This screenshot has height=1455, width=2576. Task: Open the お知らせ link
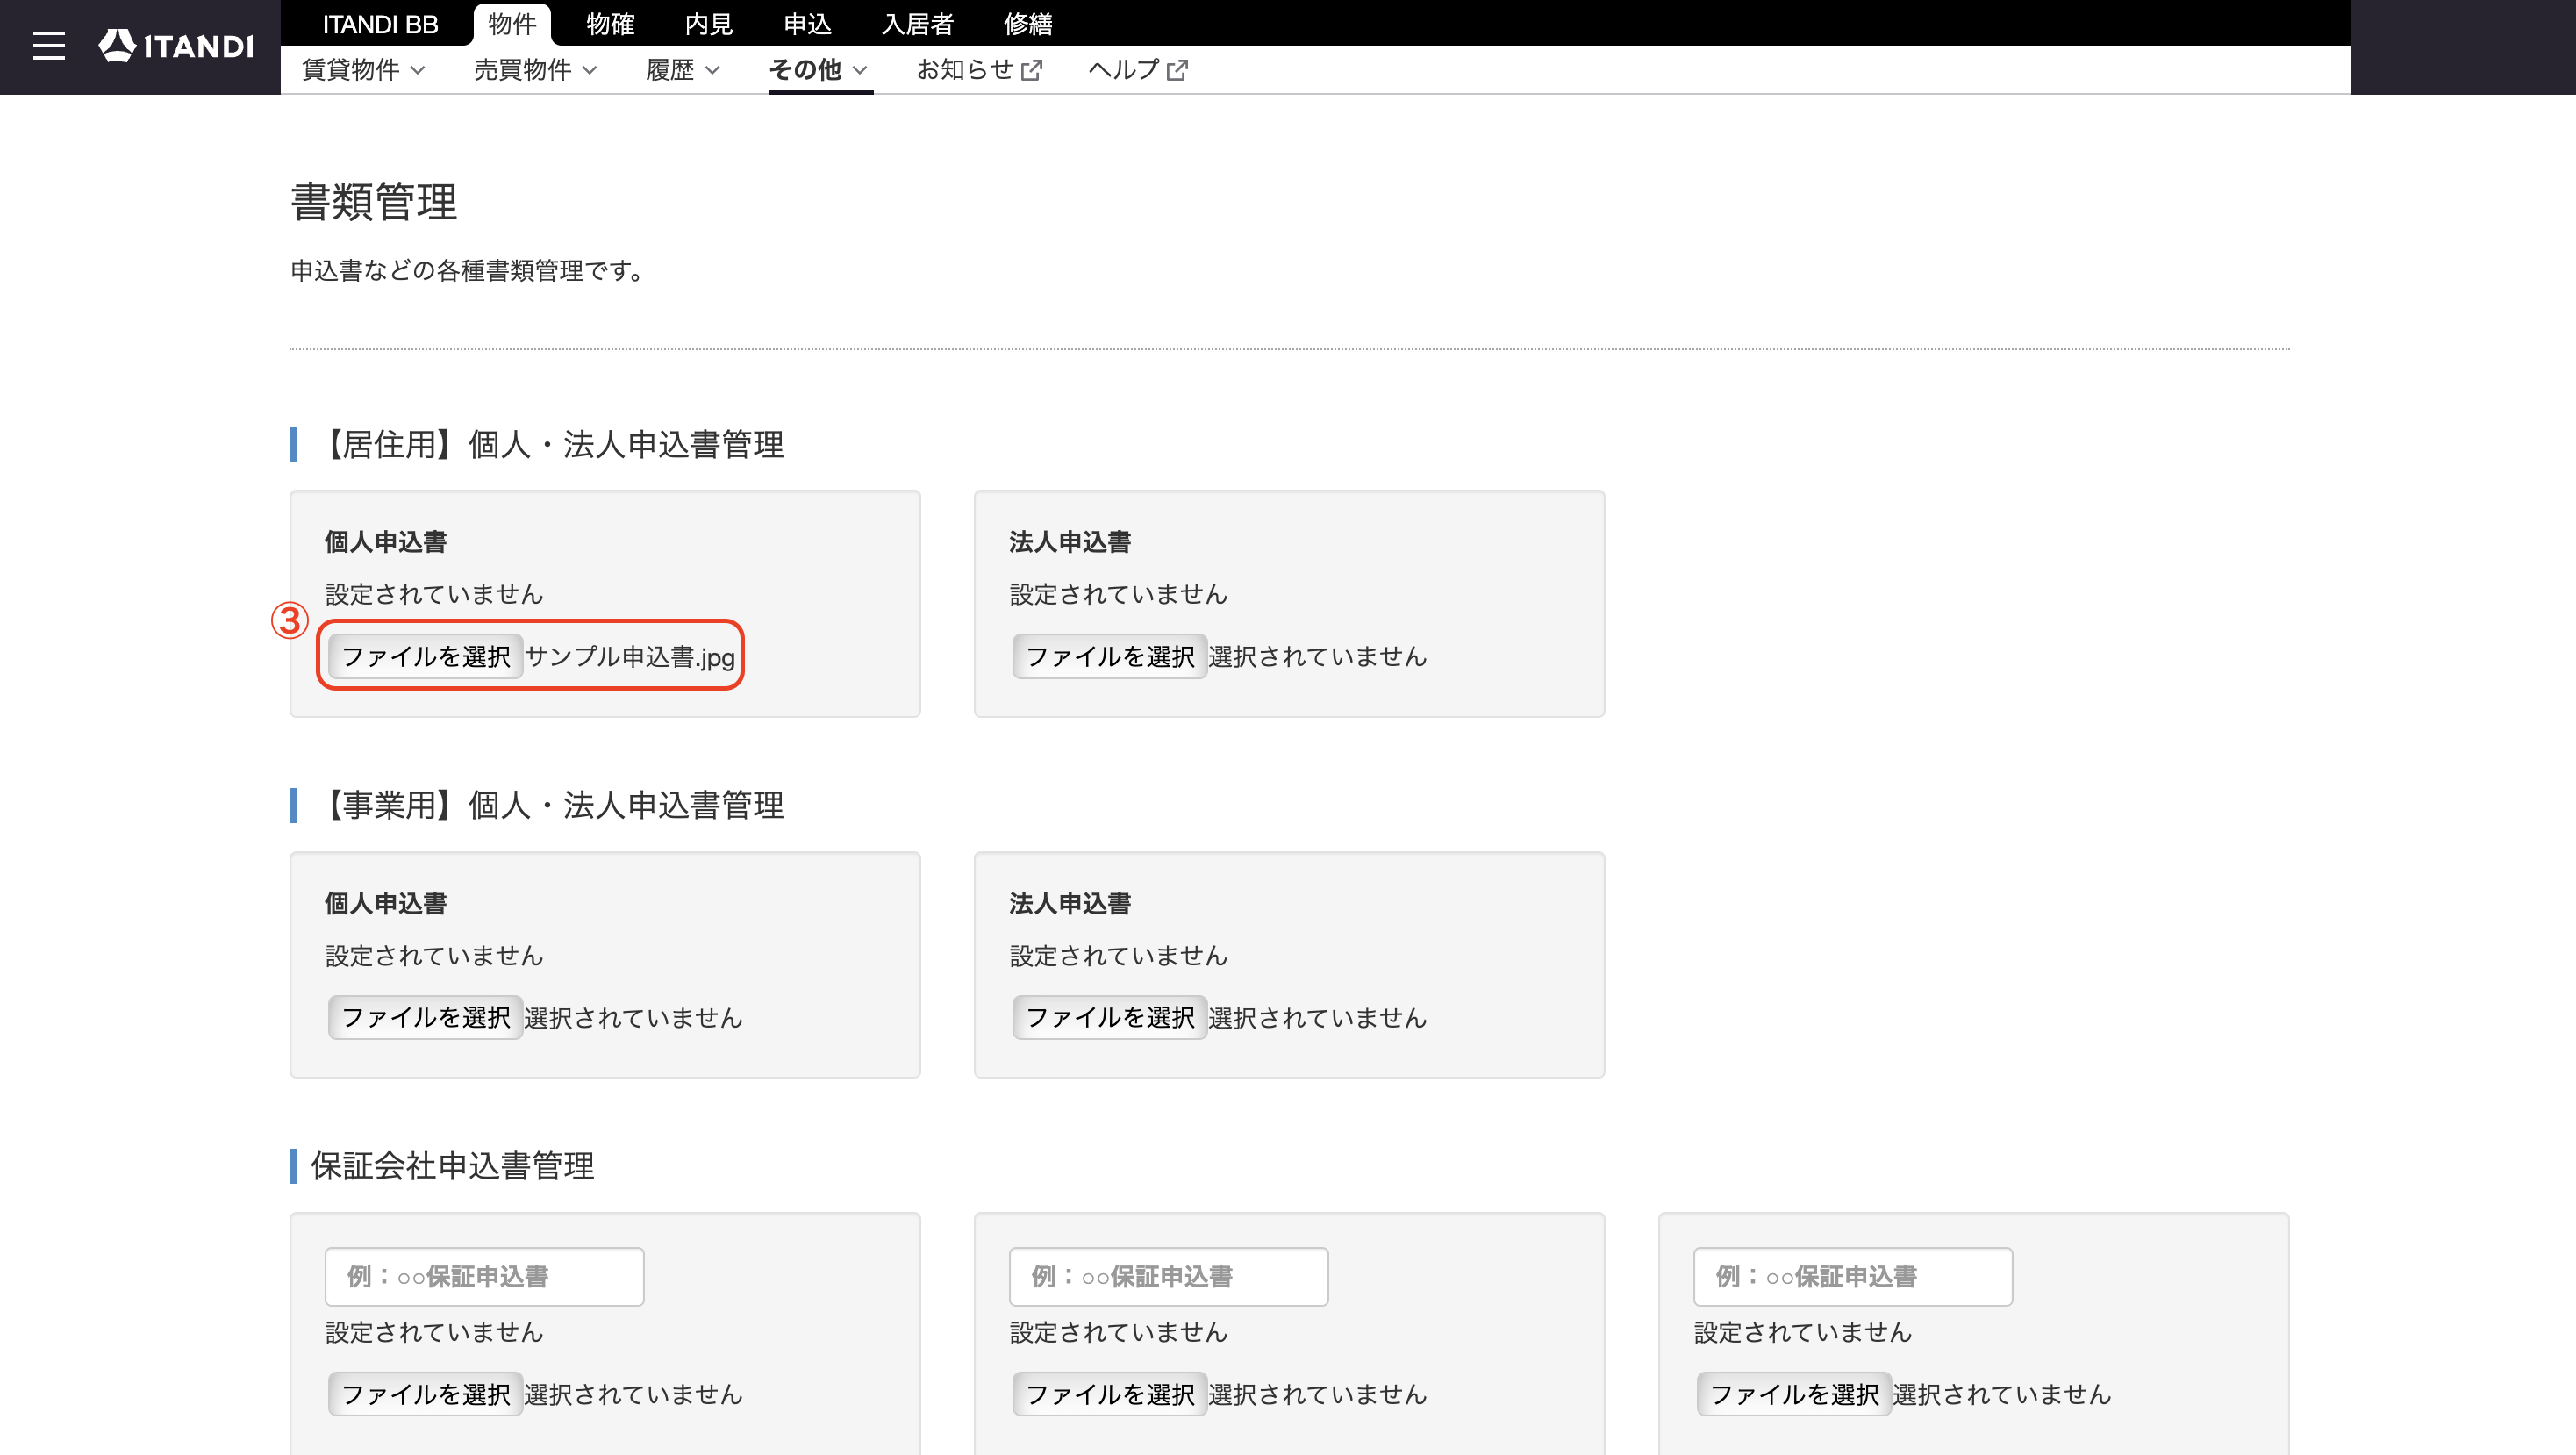[x=979, y=70]
